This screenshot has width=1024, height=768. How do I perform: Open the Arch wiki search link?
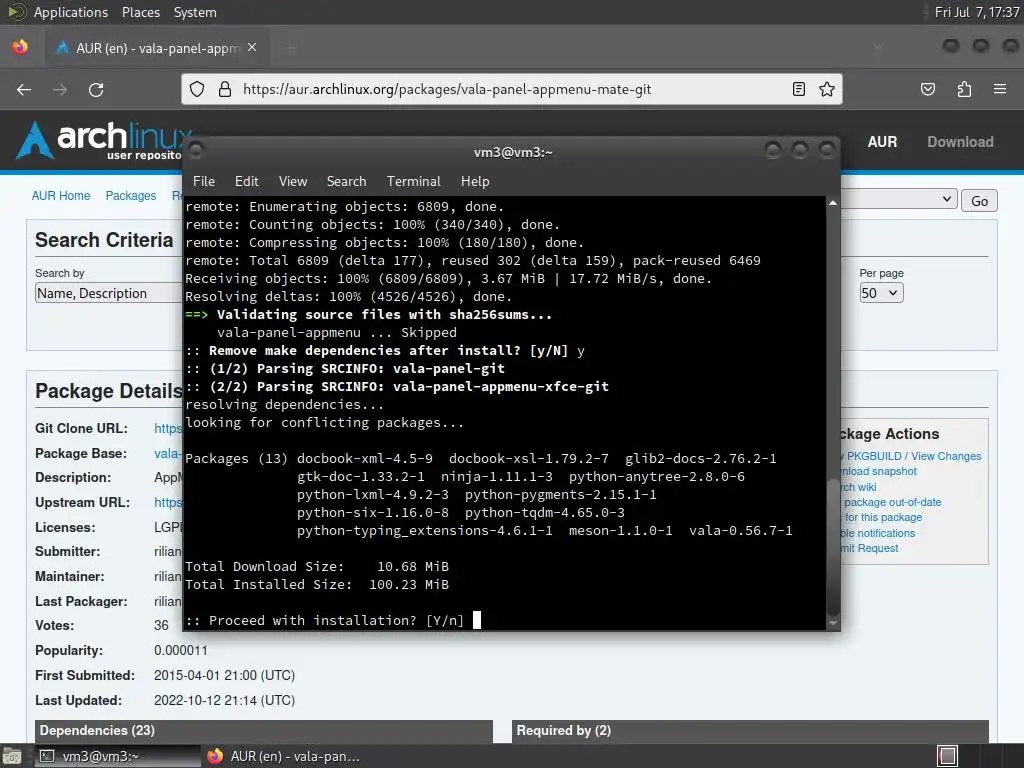(x=859, y=487)
